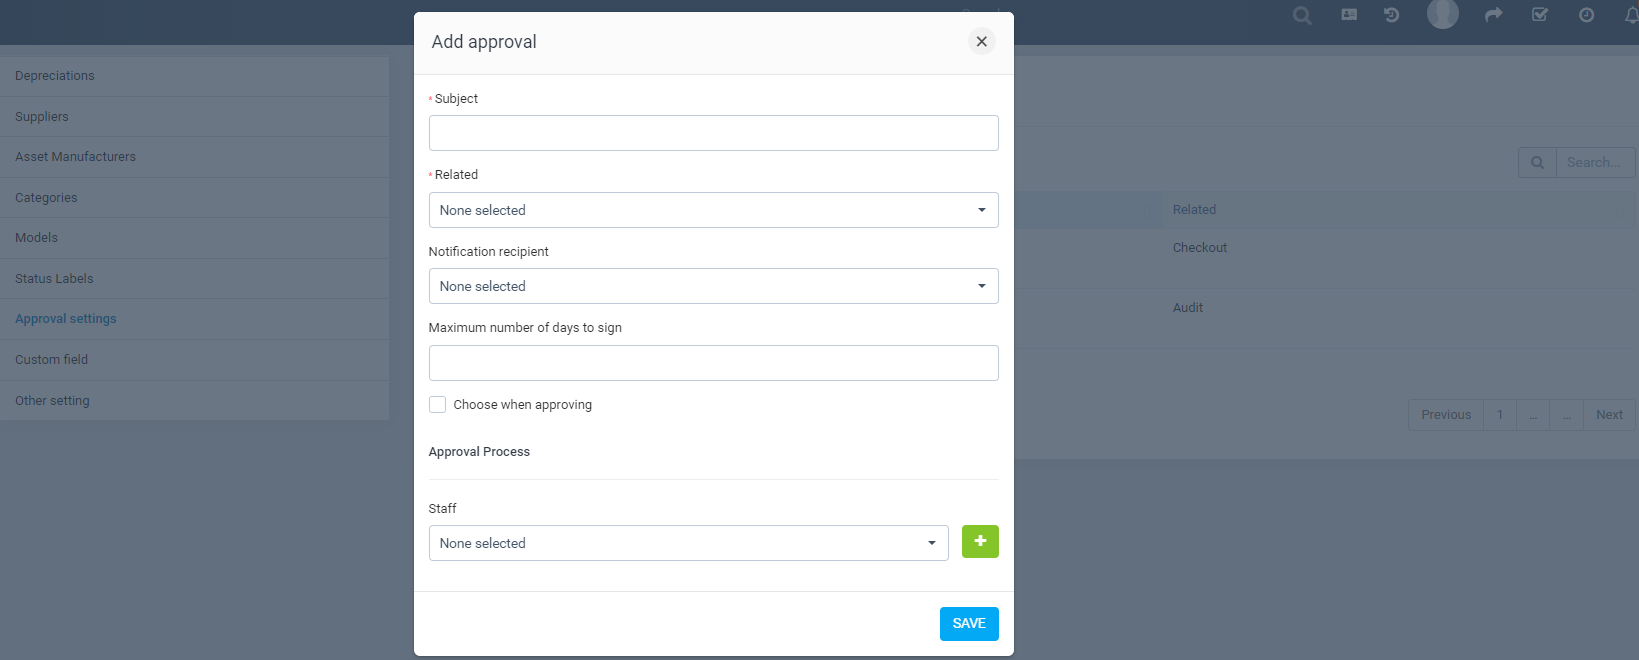The image size is (1639, 660).
Task: Select Depreciations in the sidebar
Action: [x=55, y=76]
